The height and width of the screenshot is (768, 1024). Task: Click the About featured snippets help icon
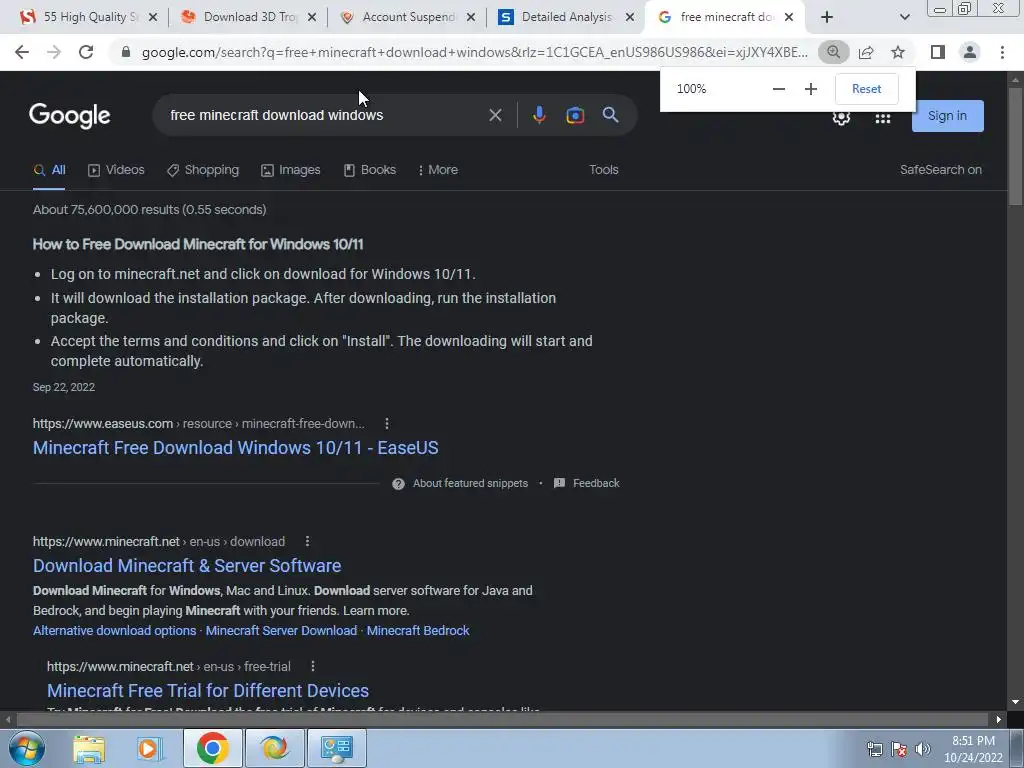click(x=398, y=484)
